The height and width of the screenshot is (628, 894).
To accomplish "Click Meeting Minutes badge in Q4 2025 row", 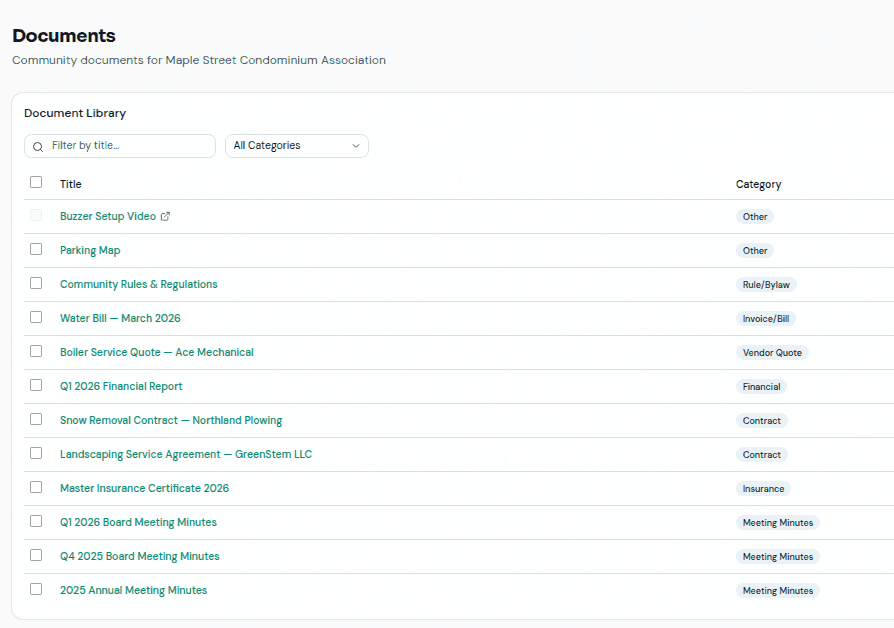I will pyautogui.click(x=778, y=557).
